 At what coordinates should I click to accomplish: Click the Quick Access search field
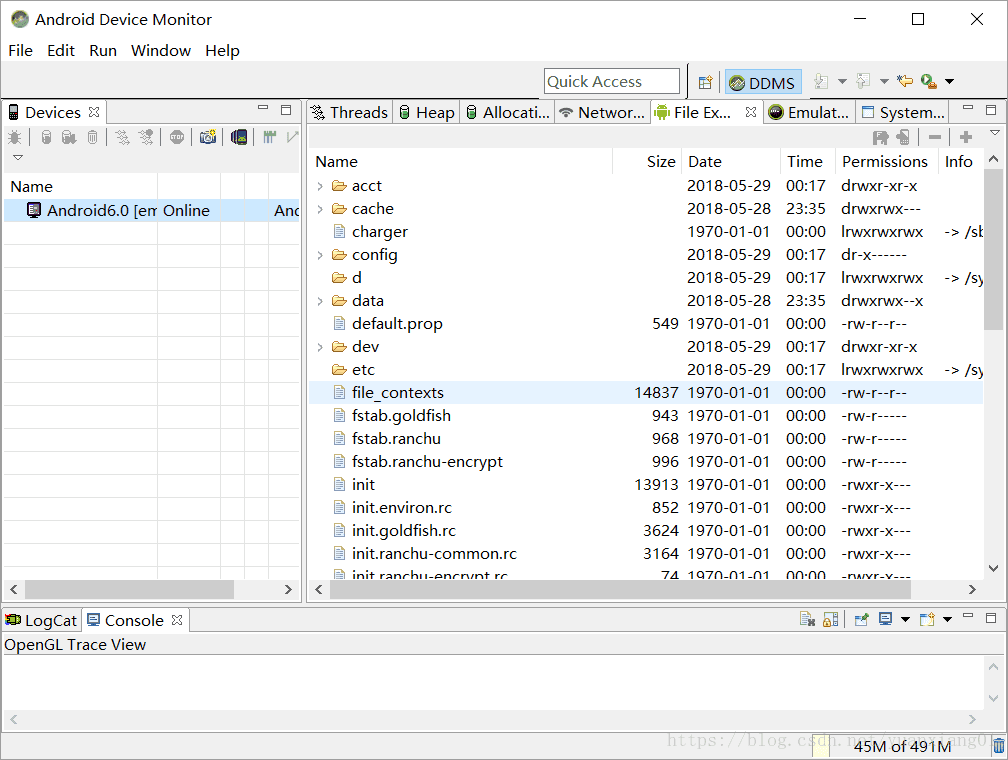coord(612,82)
